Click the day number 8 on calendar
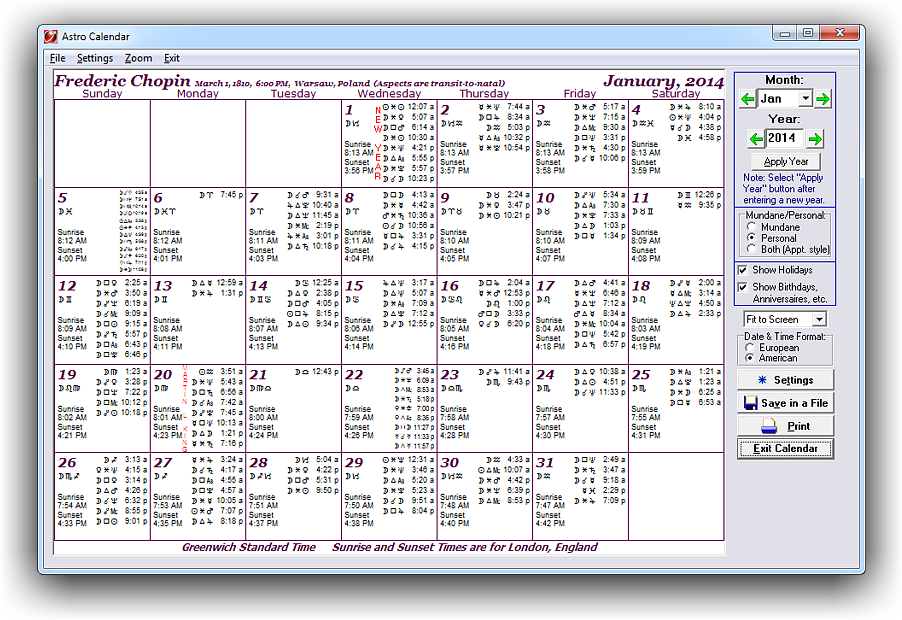This screenshot has width=902, height=620. point(349,198)
